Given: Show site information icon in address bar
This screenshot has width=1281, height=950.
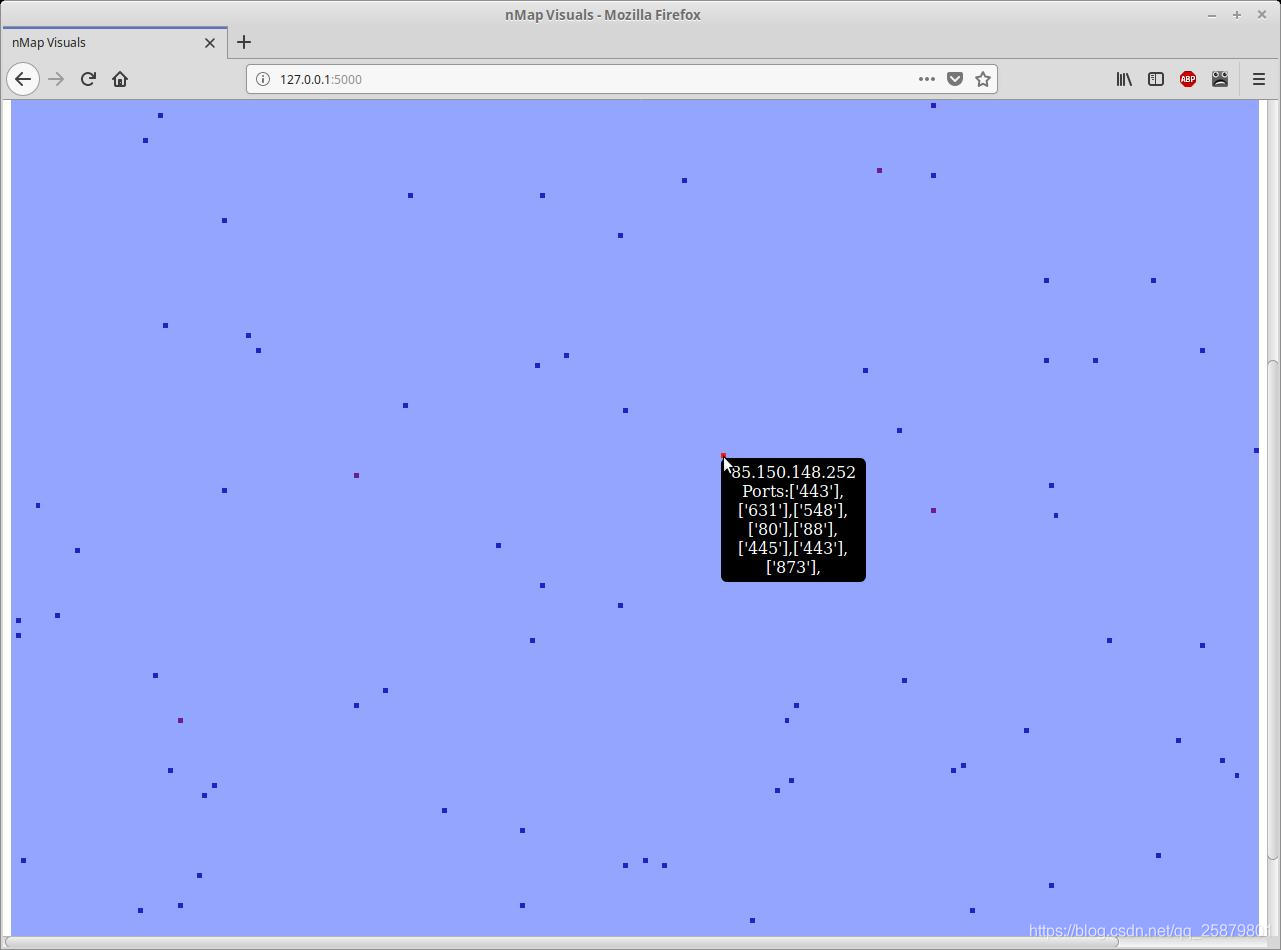Looking at the screenshot, I should click(263, 79).
